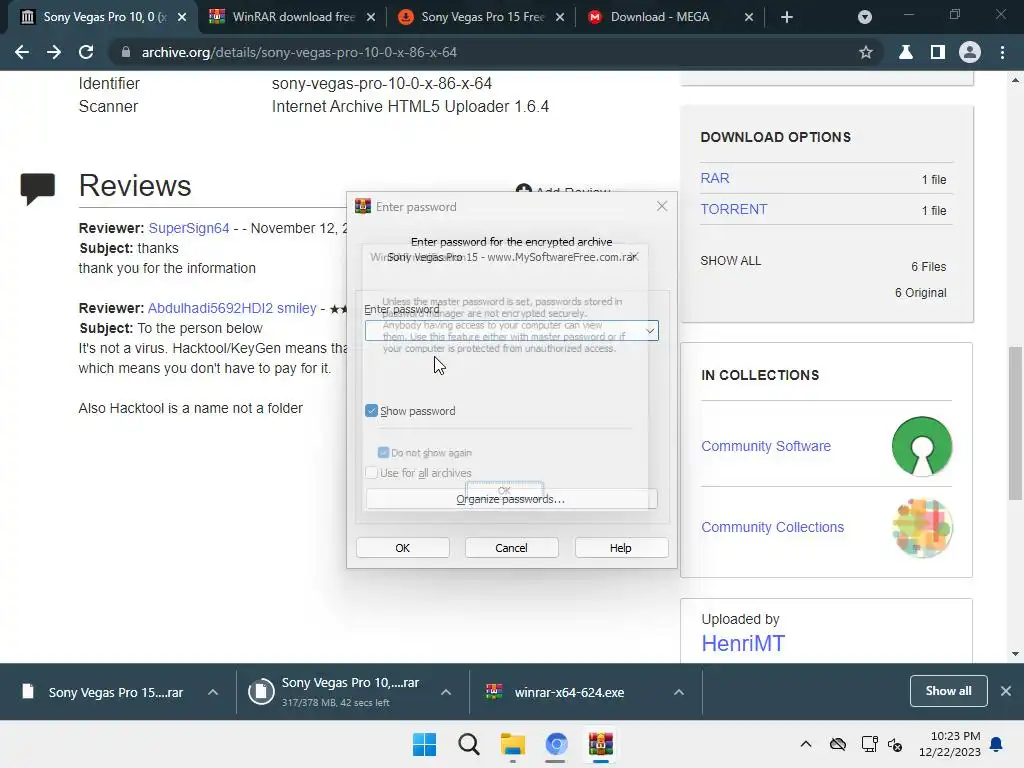Close the WinRAR download tab
1024x768 pixels.
coord(371,17)
